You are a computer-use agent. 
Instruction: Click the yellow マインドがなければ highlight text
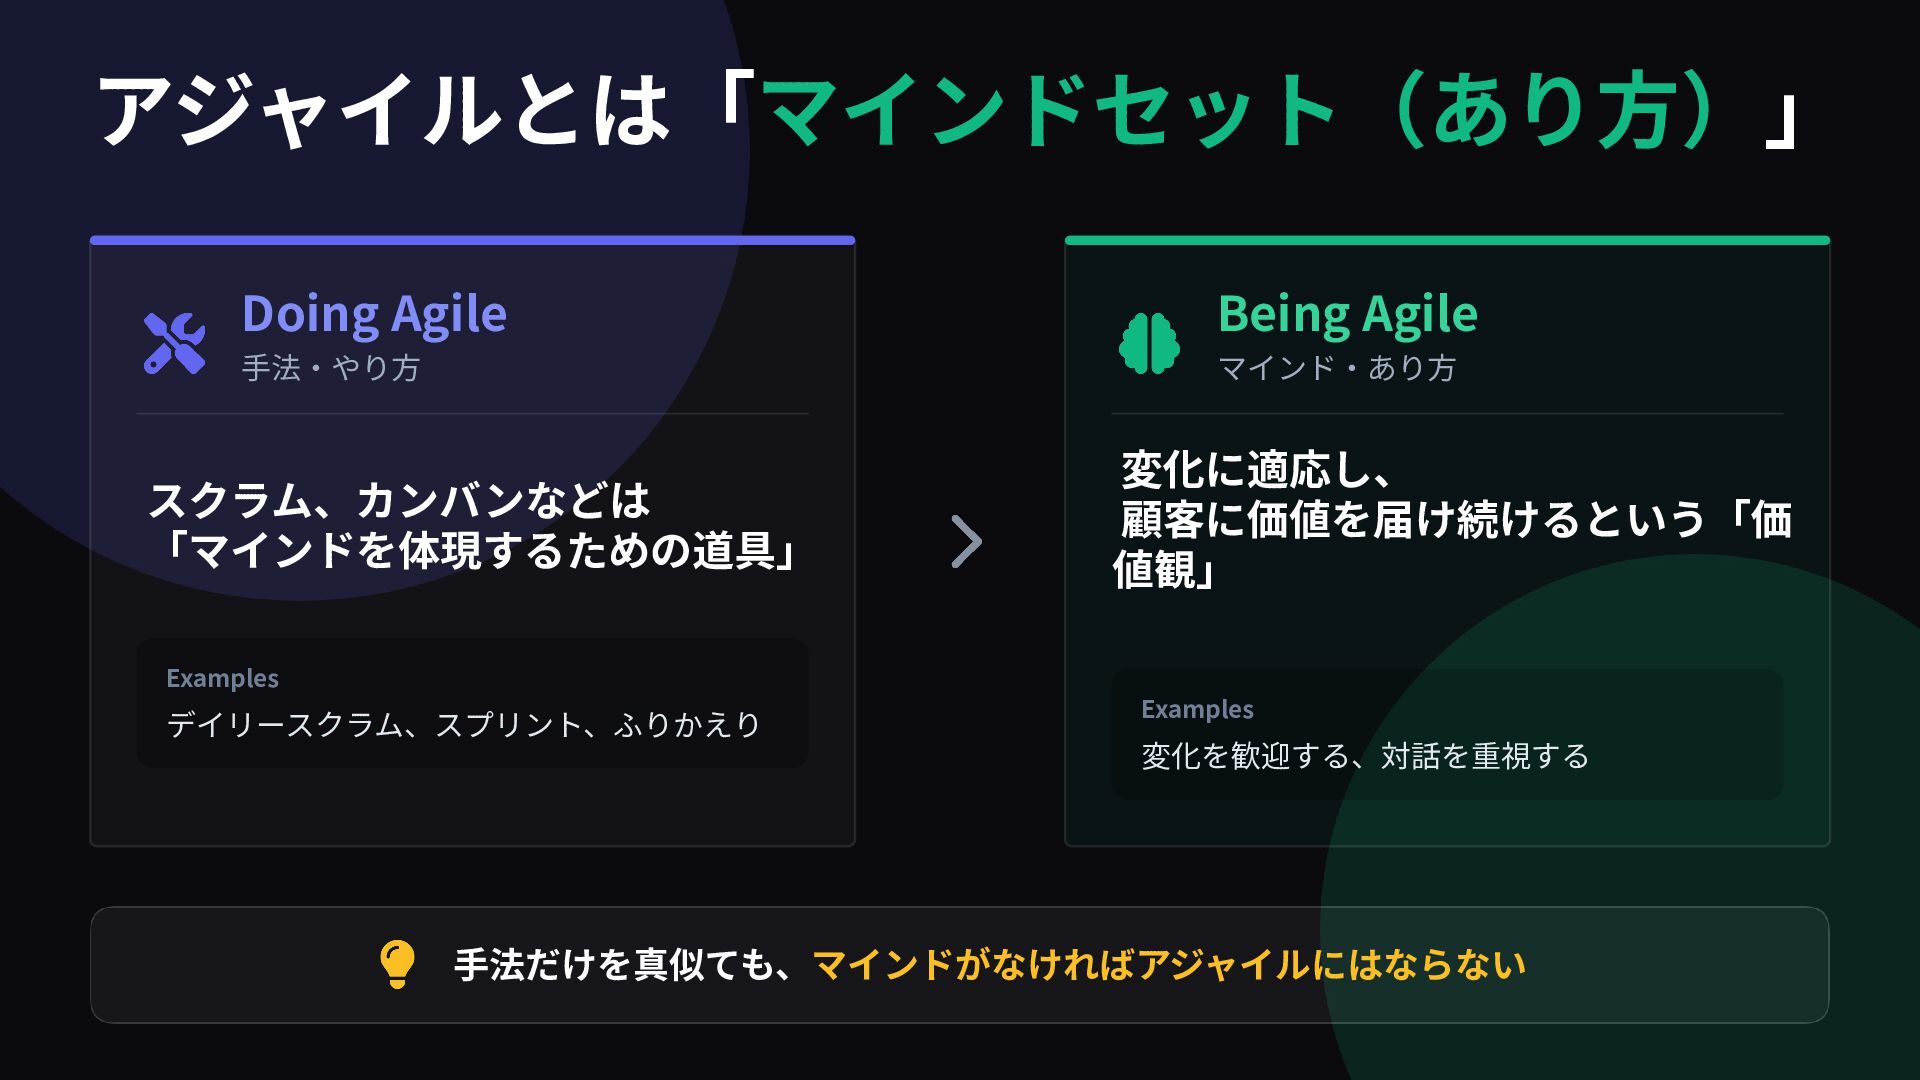pyautogui.click(x=1168, y=965)
